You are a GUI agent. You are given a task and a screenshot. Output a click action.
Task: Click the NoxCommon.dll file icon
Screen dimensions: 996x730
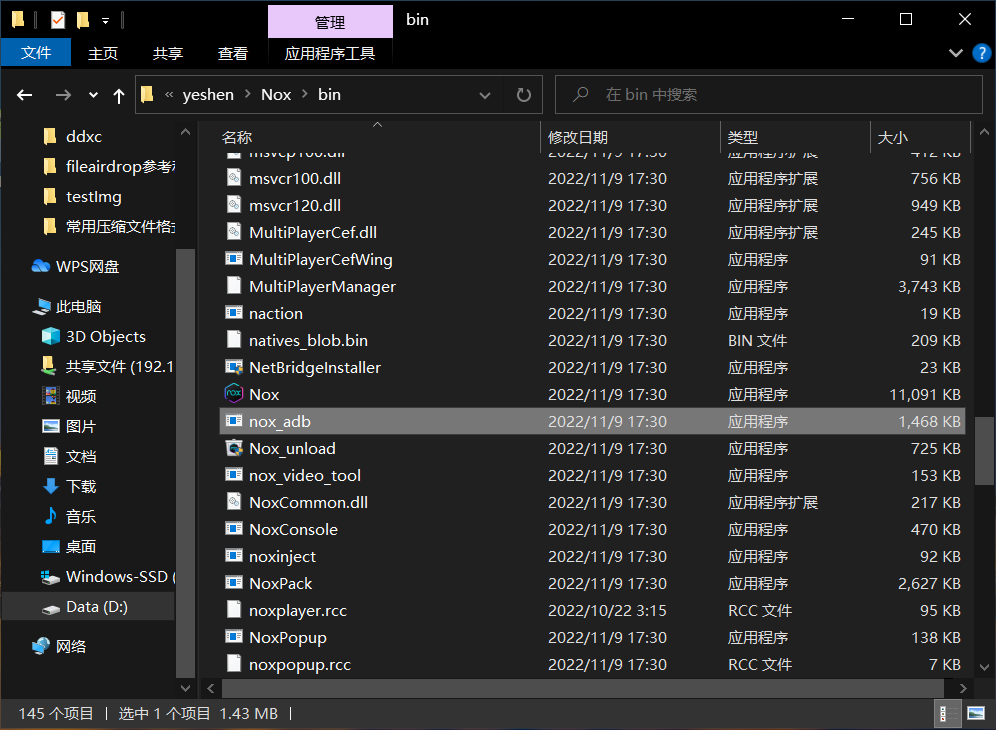(x=234, y=502)
